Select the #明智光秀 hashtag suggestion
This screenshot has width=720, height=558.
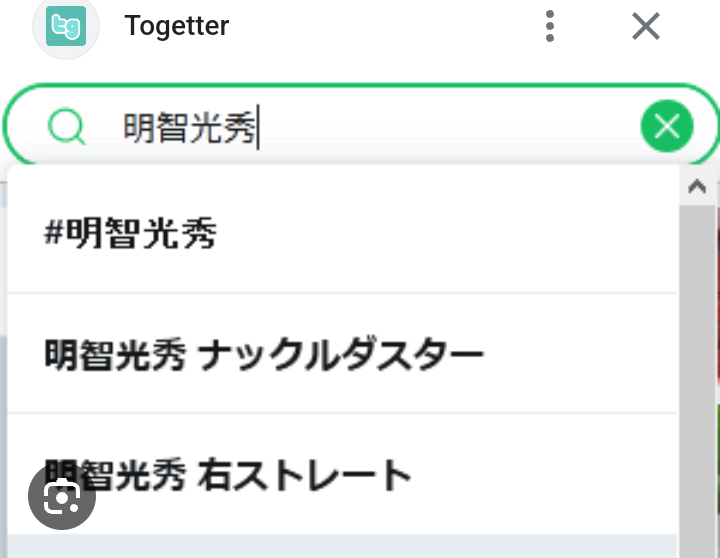tap(131, 234)
